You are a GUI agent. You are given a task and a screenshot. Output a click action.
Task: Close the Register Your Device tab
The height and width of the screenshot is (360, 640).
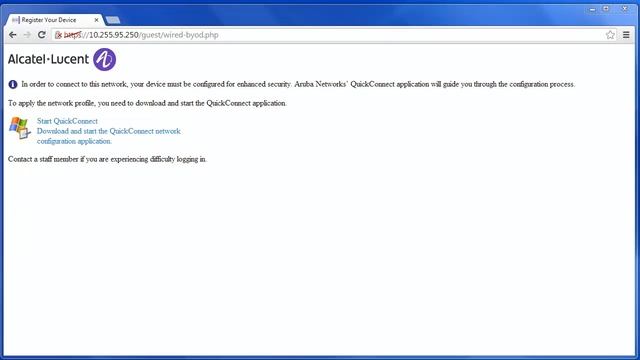[96, 20]
